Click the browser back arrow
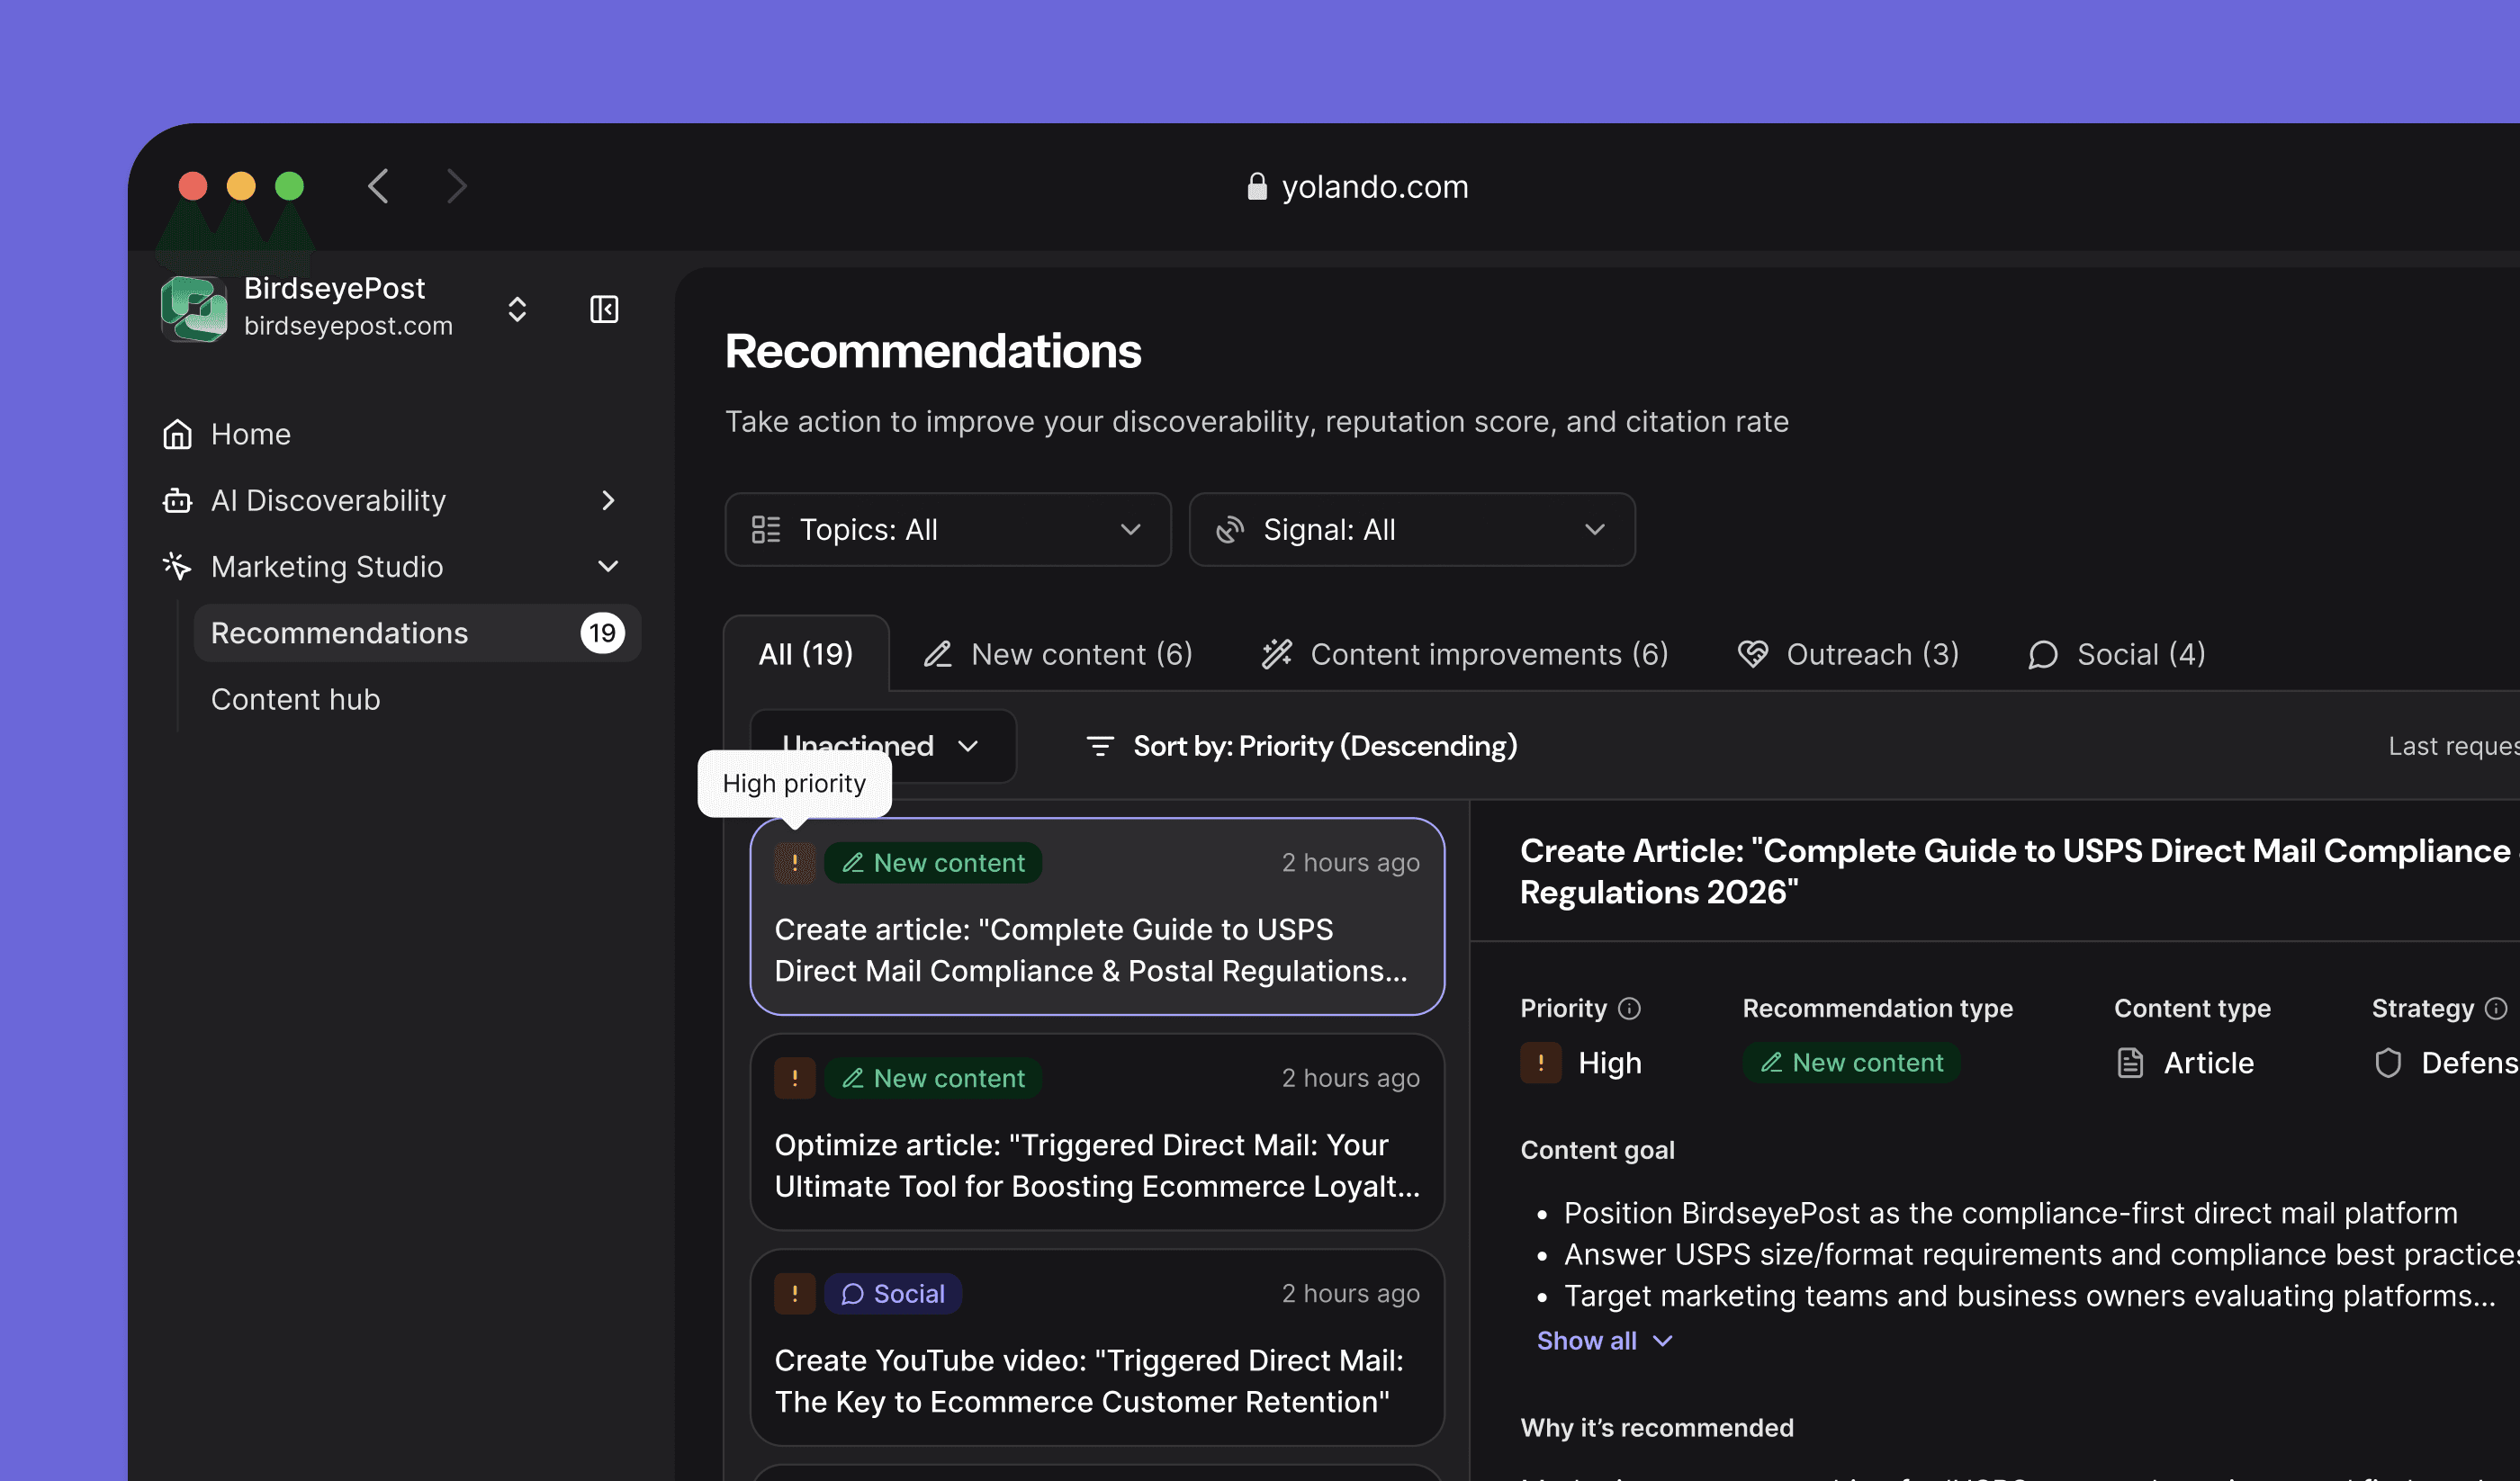2520x1481 pixels. click(x=378, y=186)
